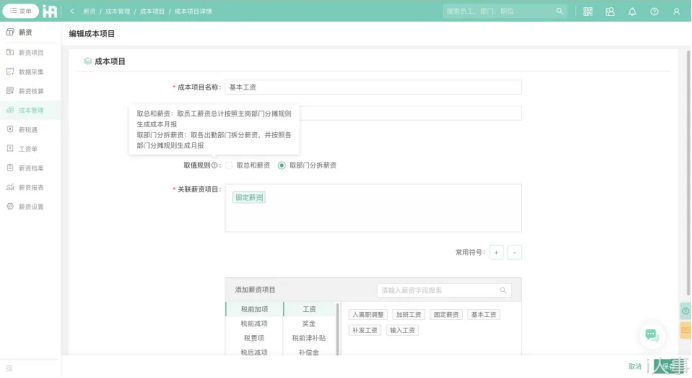Collapse the sidebar with bottom-left icon
The image size is (692, 378).
[x=9, y=368]
